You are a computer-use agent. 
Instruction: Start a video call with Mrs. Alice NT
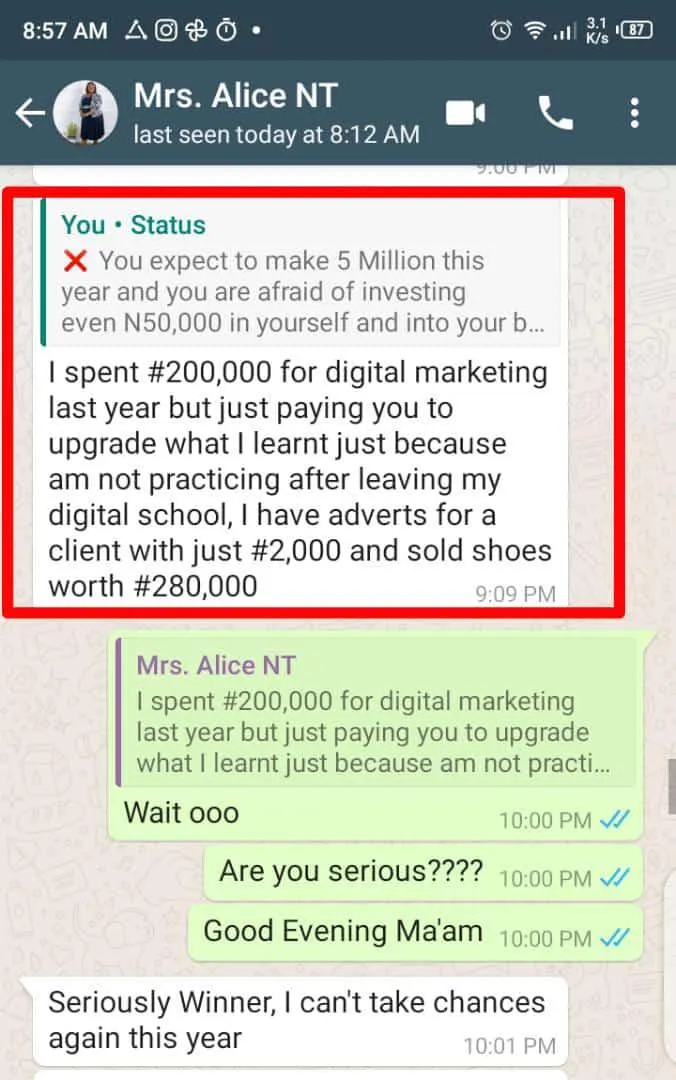click(465, 113)
